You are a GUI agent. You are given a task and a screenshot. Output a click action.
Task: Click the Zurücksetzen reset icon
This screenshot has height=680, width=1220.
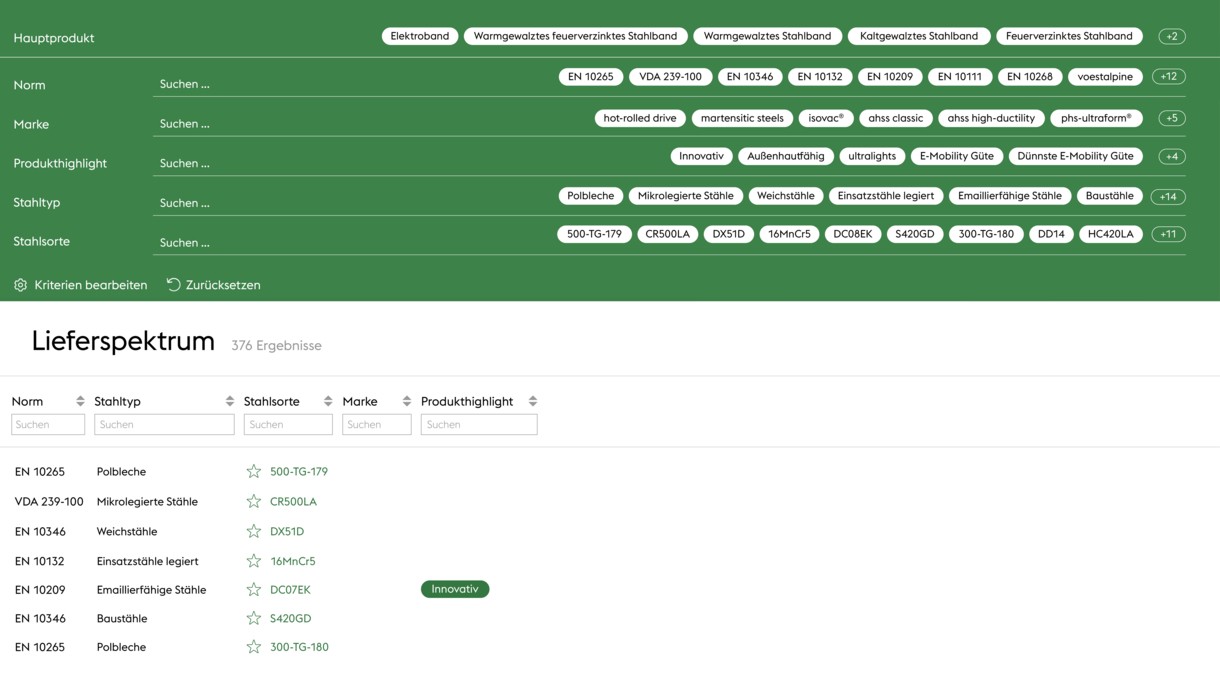173,285
